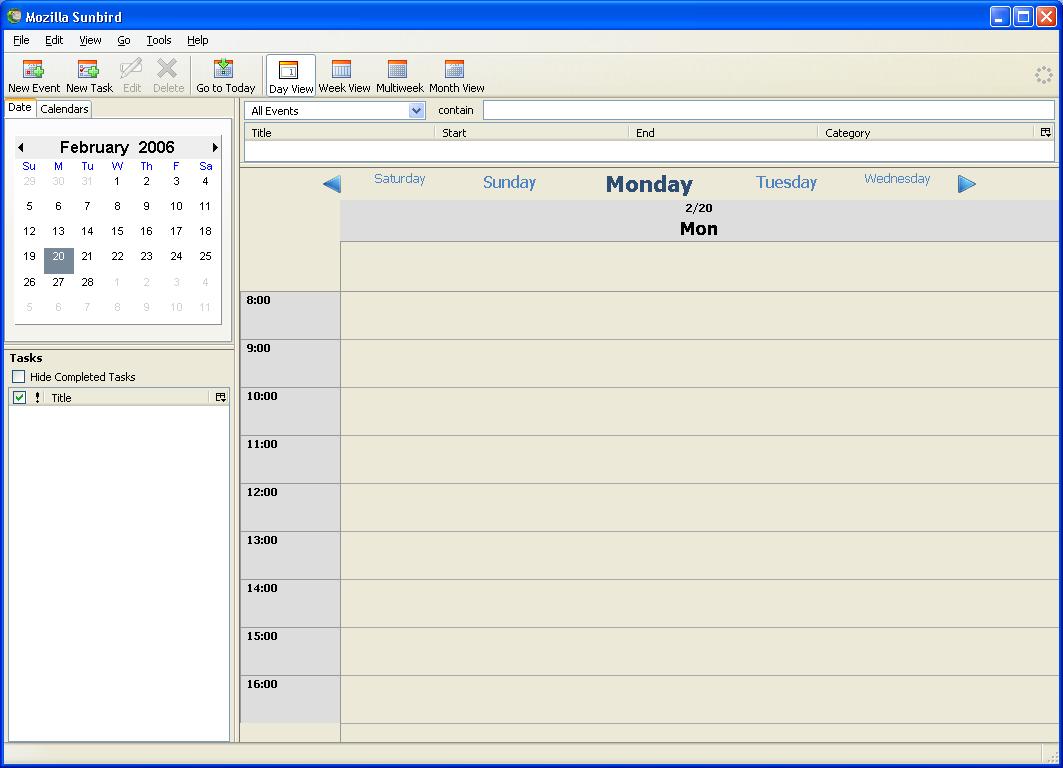Switch to Week View
This screenshot has width=1063, height=768.
tap(343, 70)
